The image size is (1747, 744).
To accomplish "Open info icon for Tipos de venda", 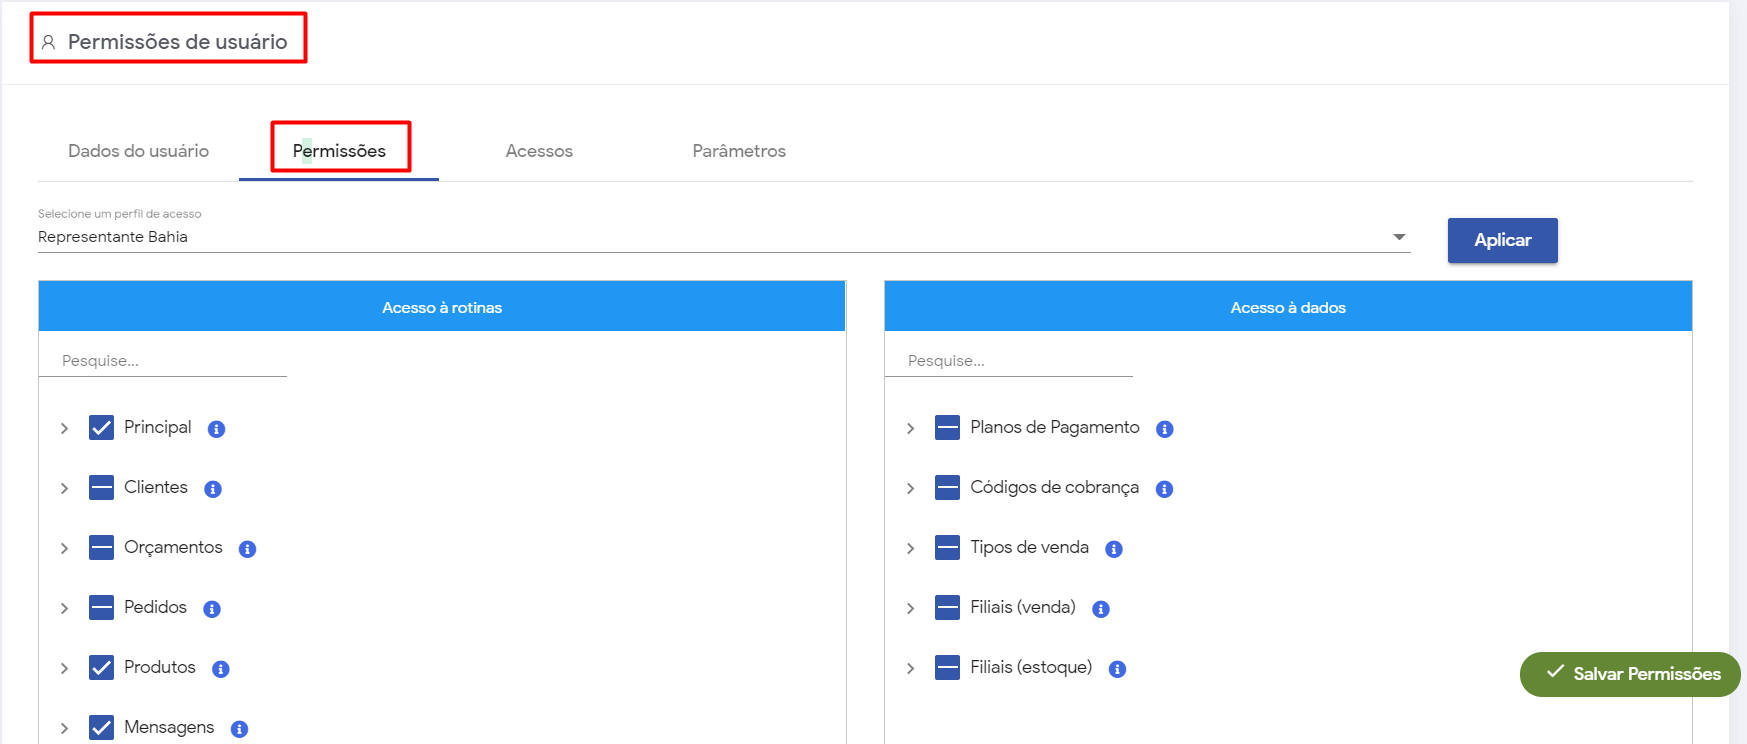I will [1114, 549].
